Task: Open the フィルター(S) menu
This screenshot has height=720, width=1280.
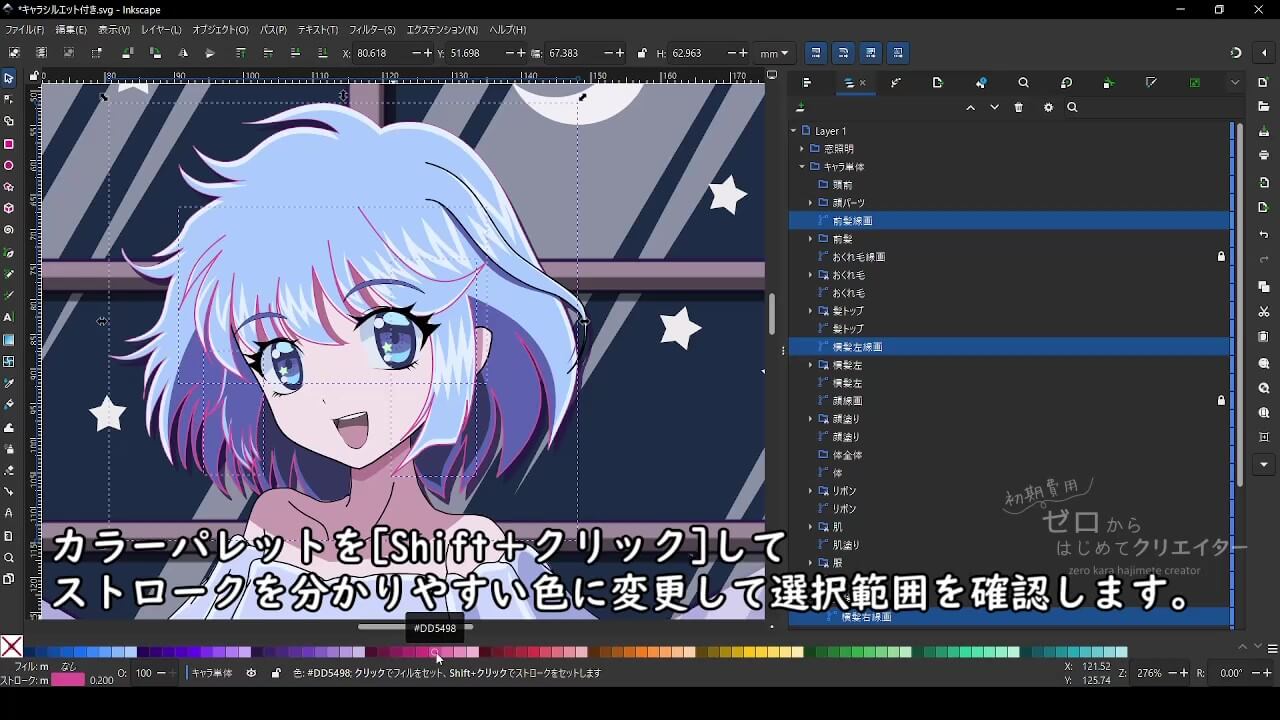Action: 372,30
